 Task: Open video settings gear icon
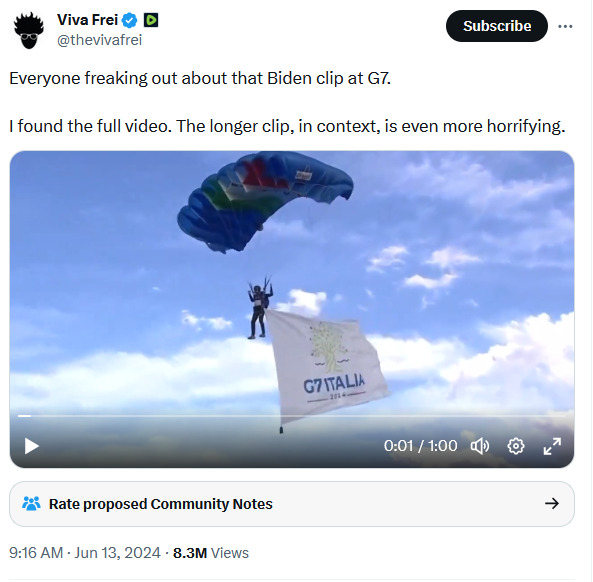(516, 446)
